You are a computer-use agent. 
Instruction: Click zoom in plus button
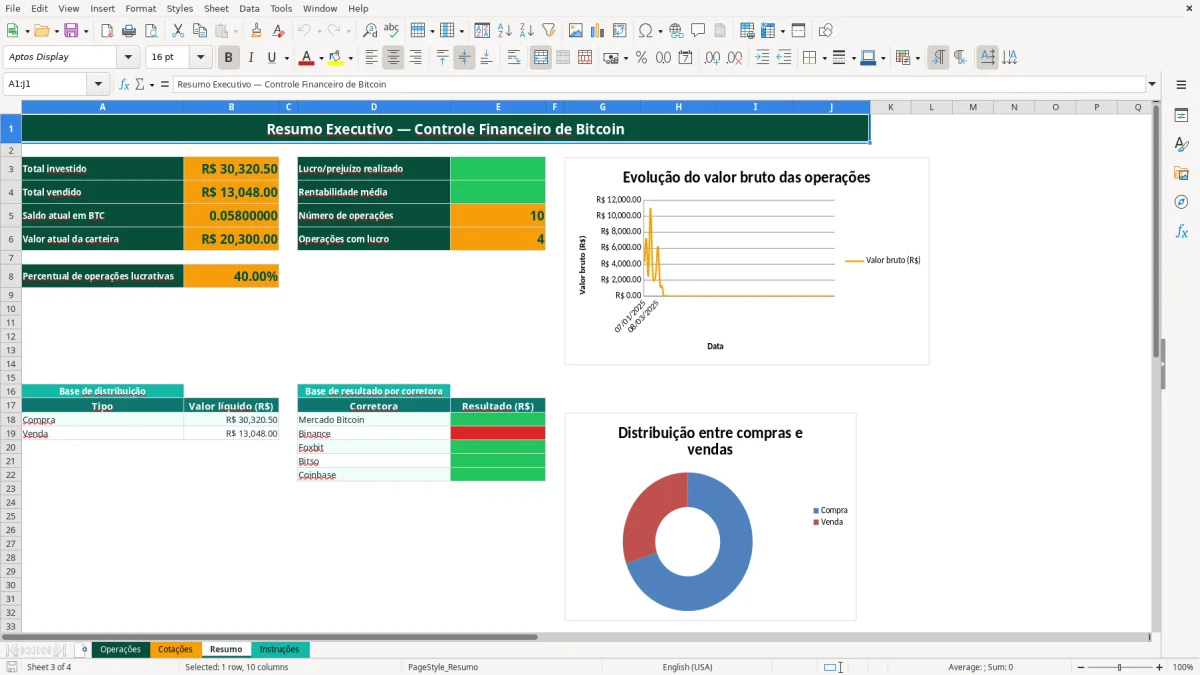(1160, 667)
